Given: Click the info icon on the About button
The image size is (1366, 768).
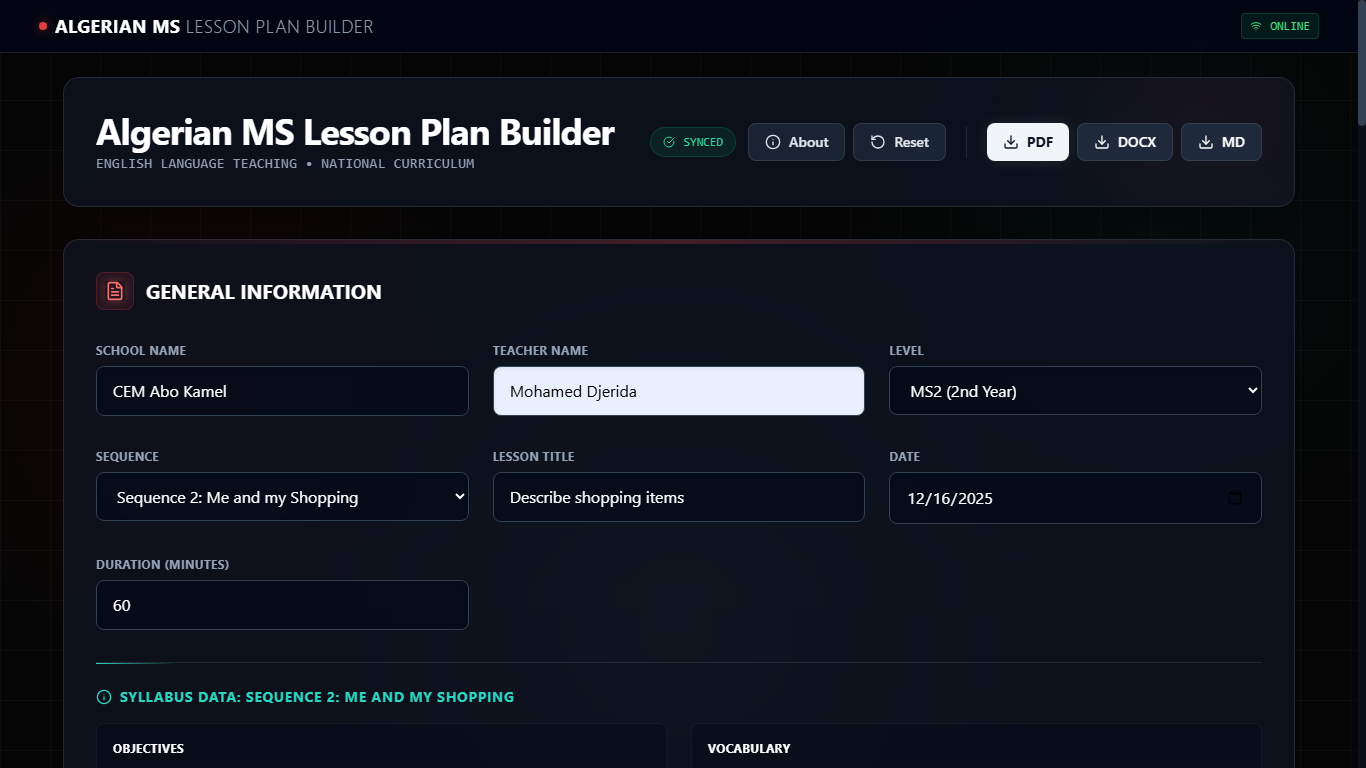Looking at the screenshot, I should pos(771,142).
